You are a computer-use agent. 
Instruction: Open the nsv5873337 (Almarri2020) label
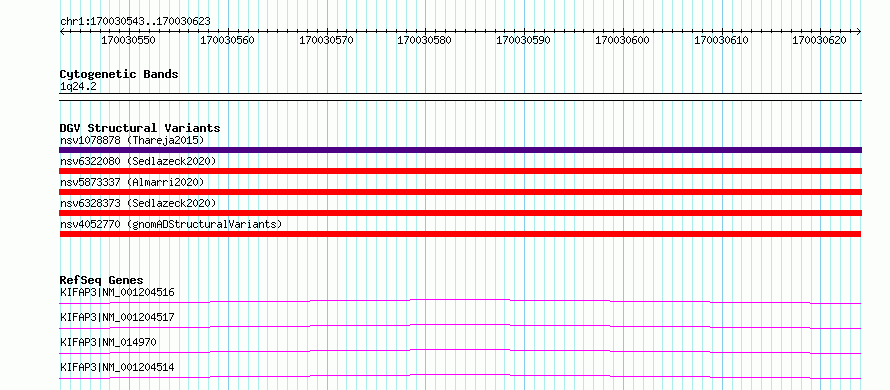click(132, 182)
